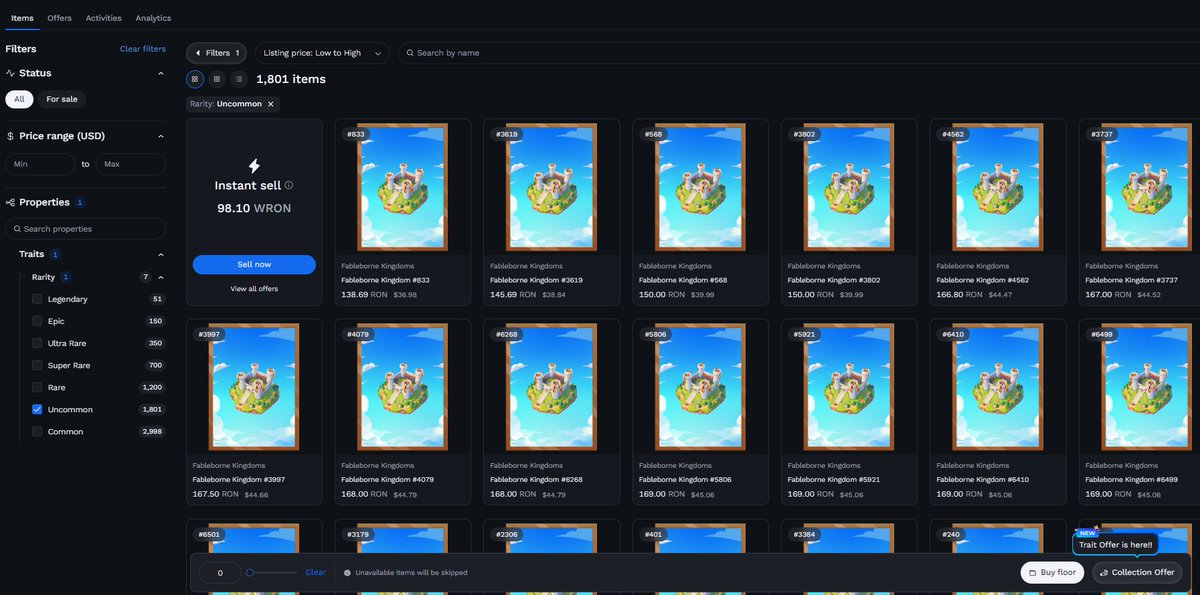Open Fableborne Kingdom #4079 card image
The image size is (1200, 595).
pos(402,387)
